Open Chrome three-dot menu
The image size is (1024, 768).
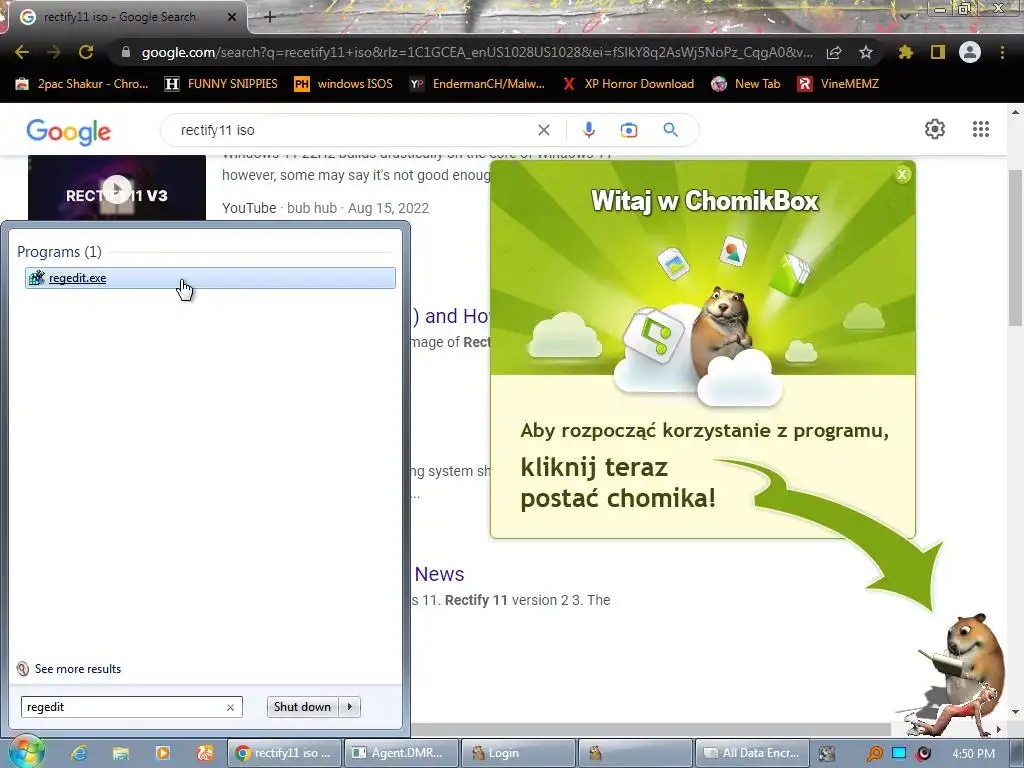tap(1002, 52)
